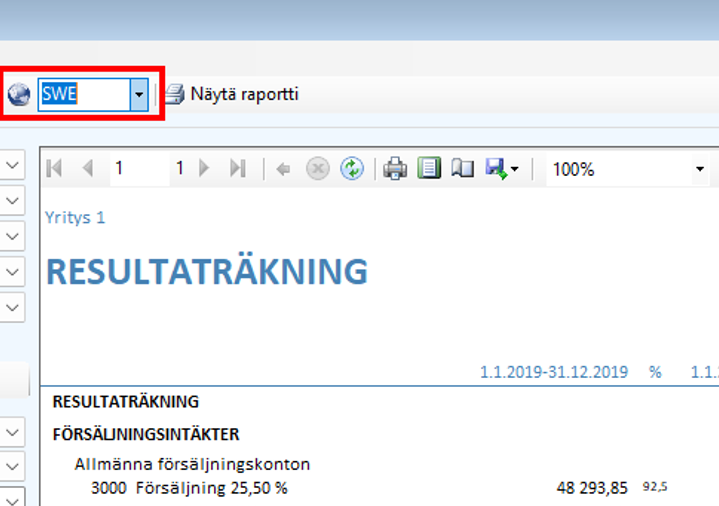Refresh the report with green arrows icon
This screenshot has width=719, height=506.
tap(351, 169)
